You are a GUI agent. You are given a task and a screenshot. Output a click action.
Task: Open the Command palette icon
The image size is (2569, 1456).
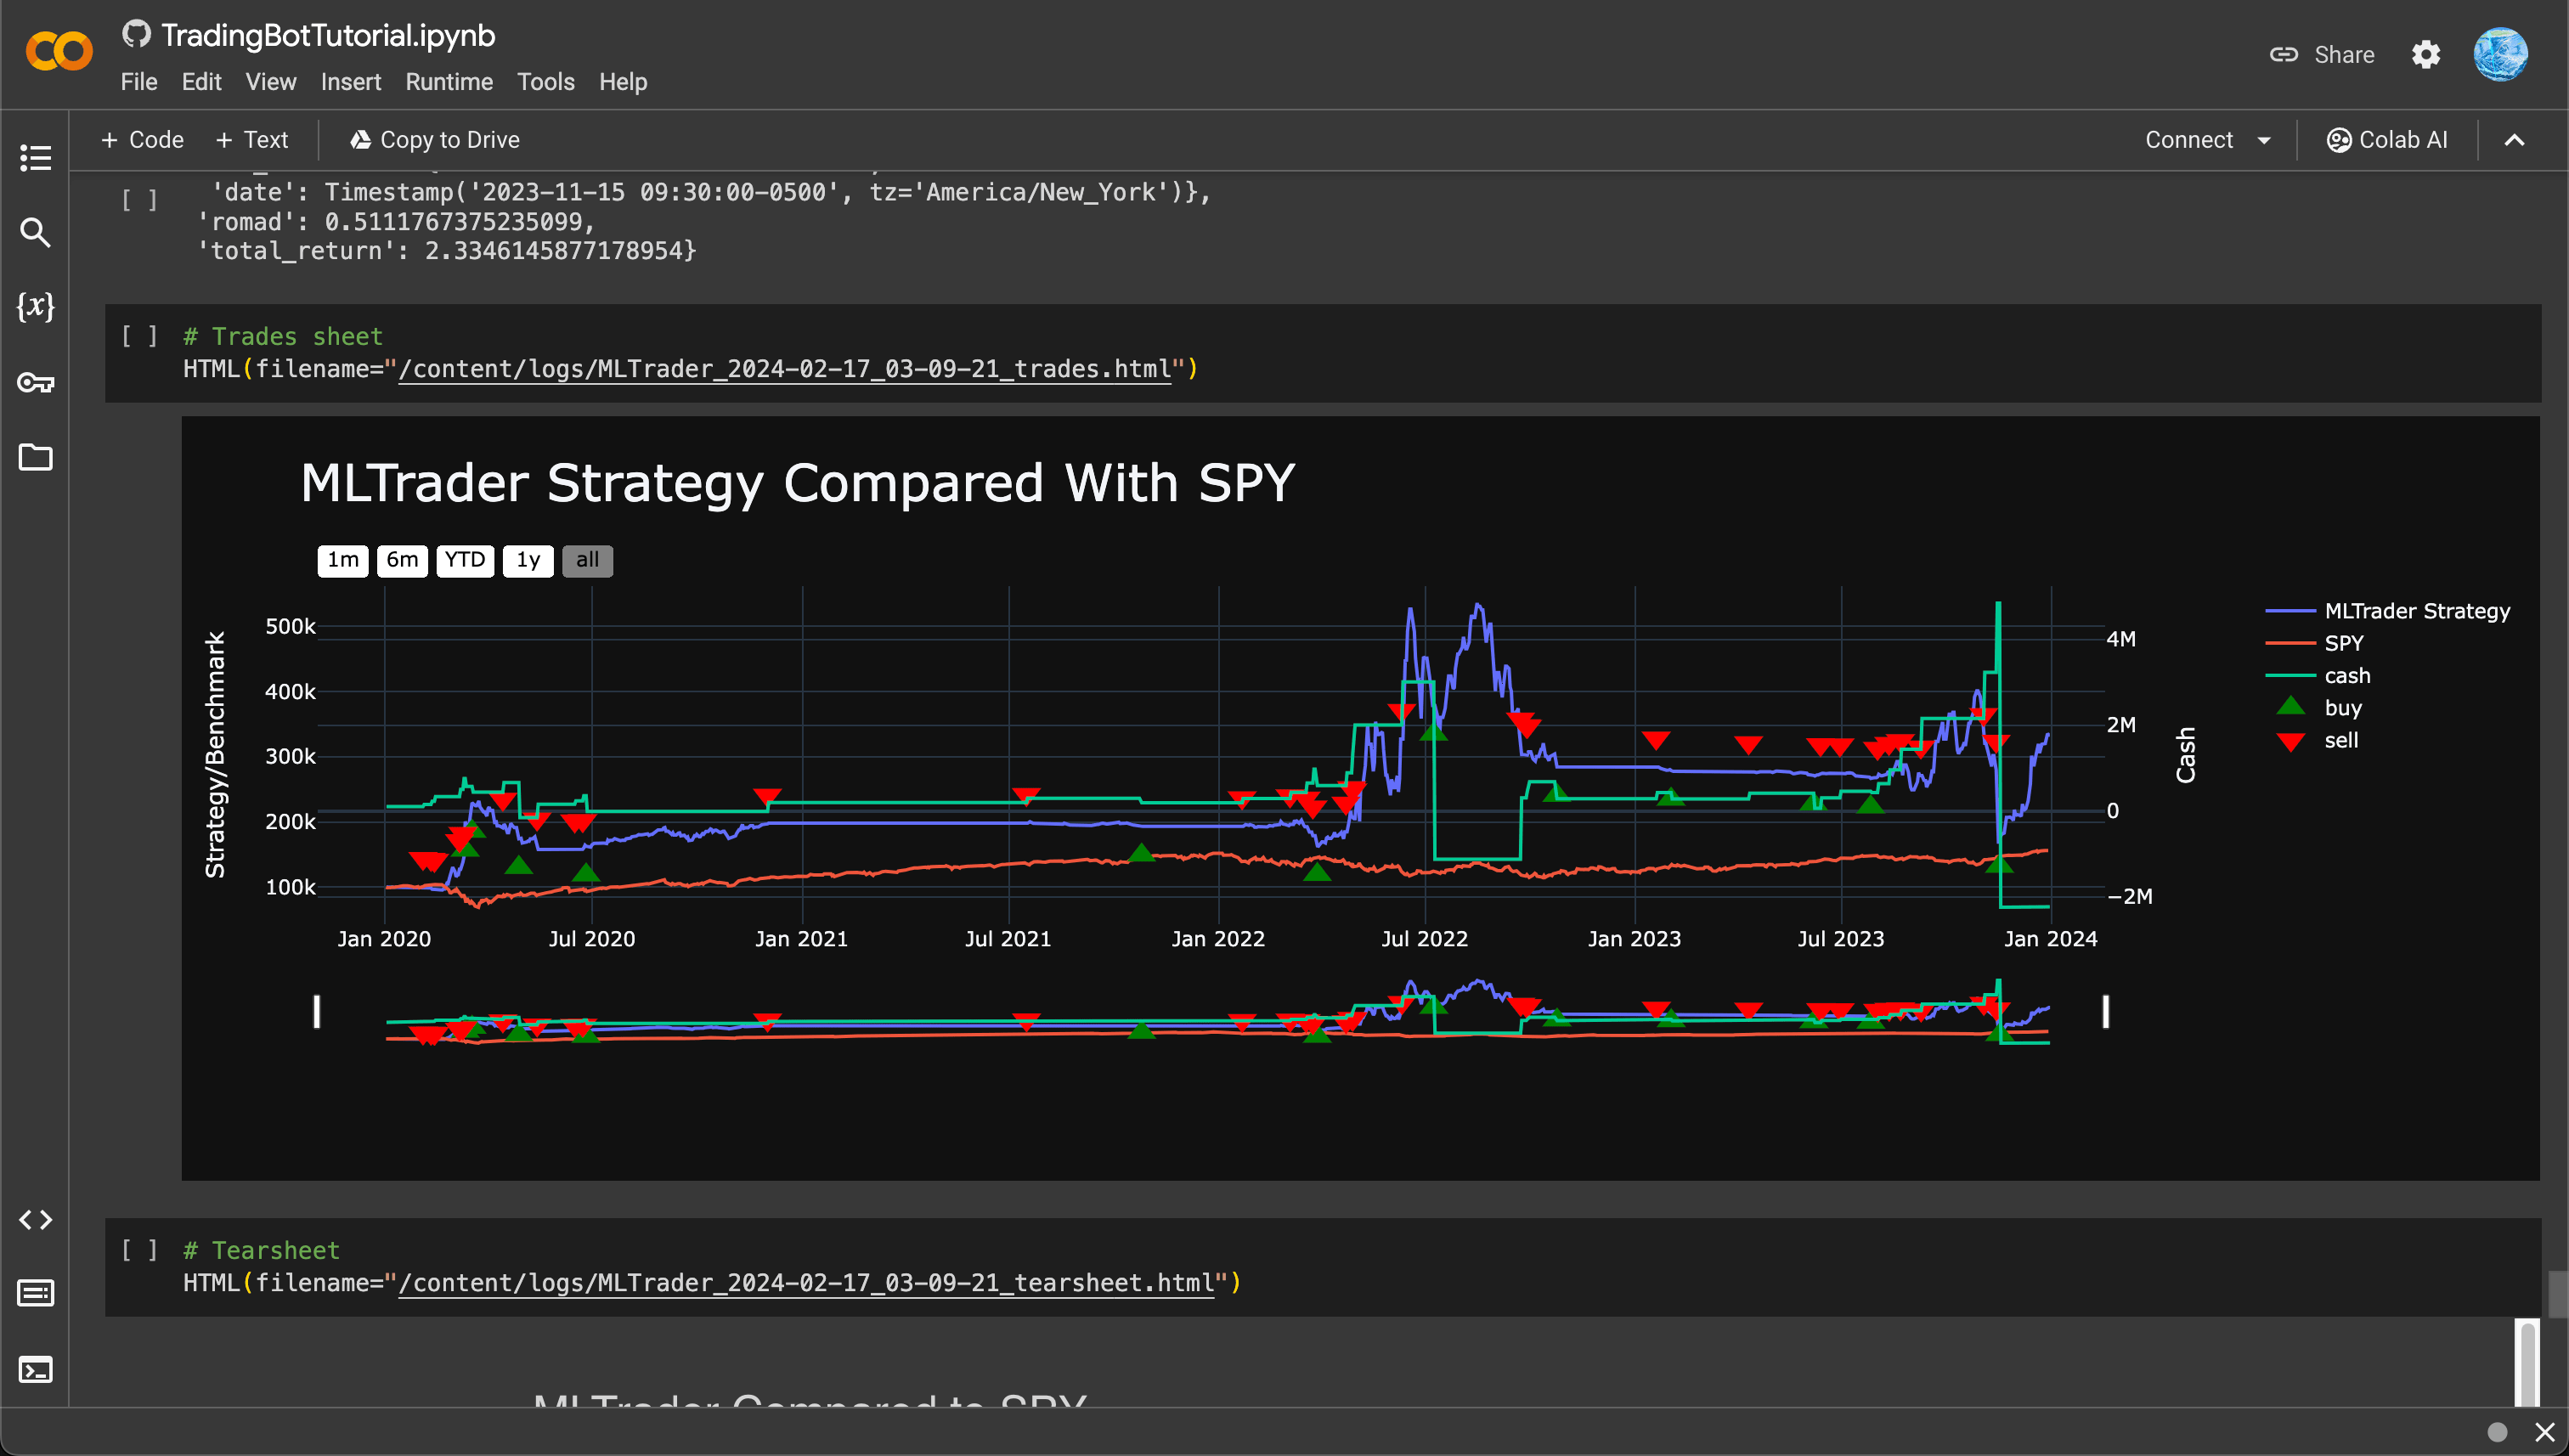[36, 1294]
